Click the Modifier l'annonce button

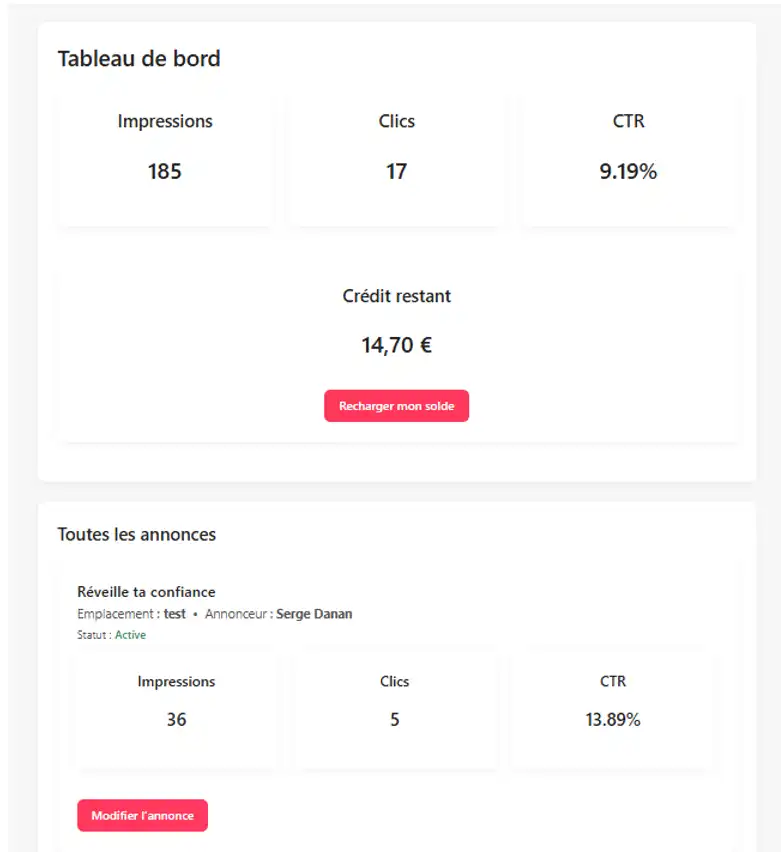(142, 815)
